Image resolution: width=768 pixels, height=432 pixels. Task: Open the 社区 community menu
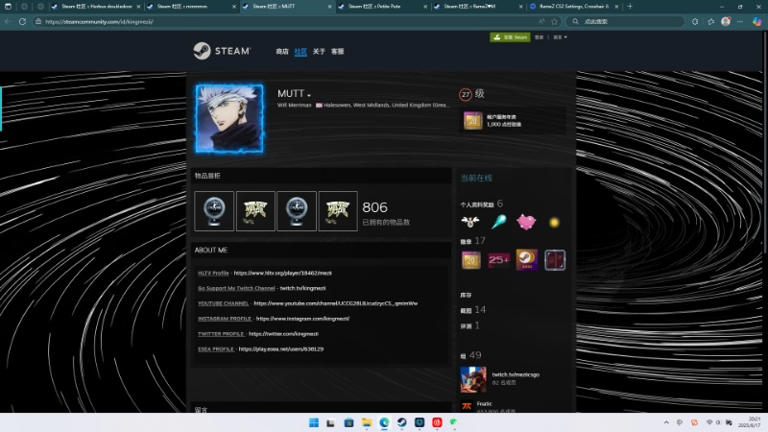(300, 51)
